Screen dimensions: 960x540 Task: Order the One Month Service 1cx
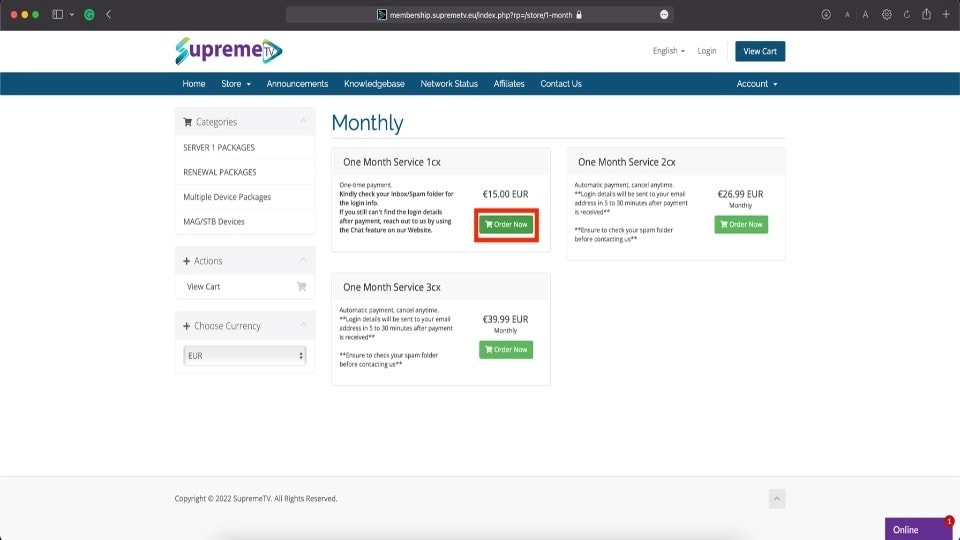point(506,225)
